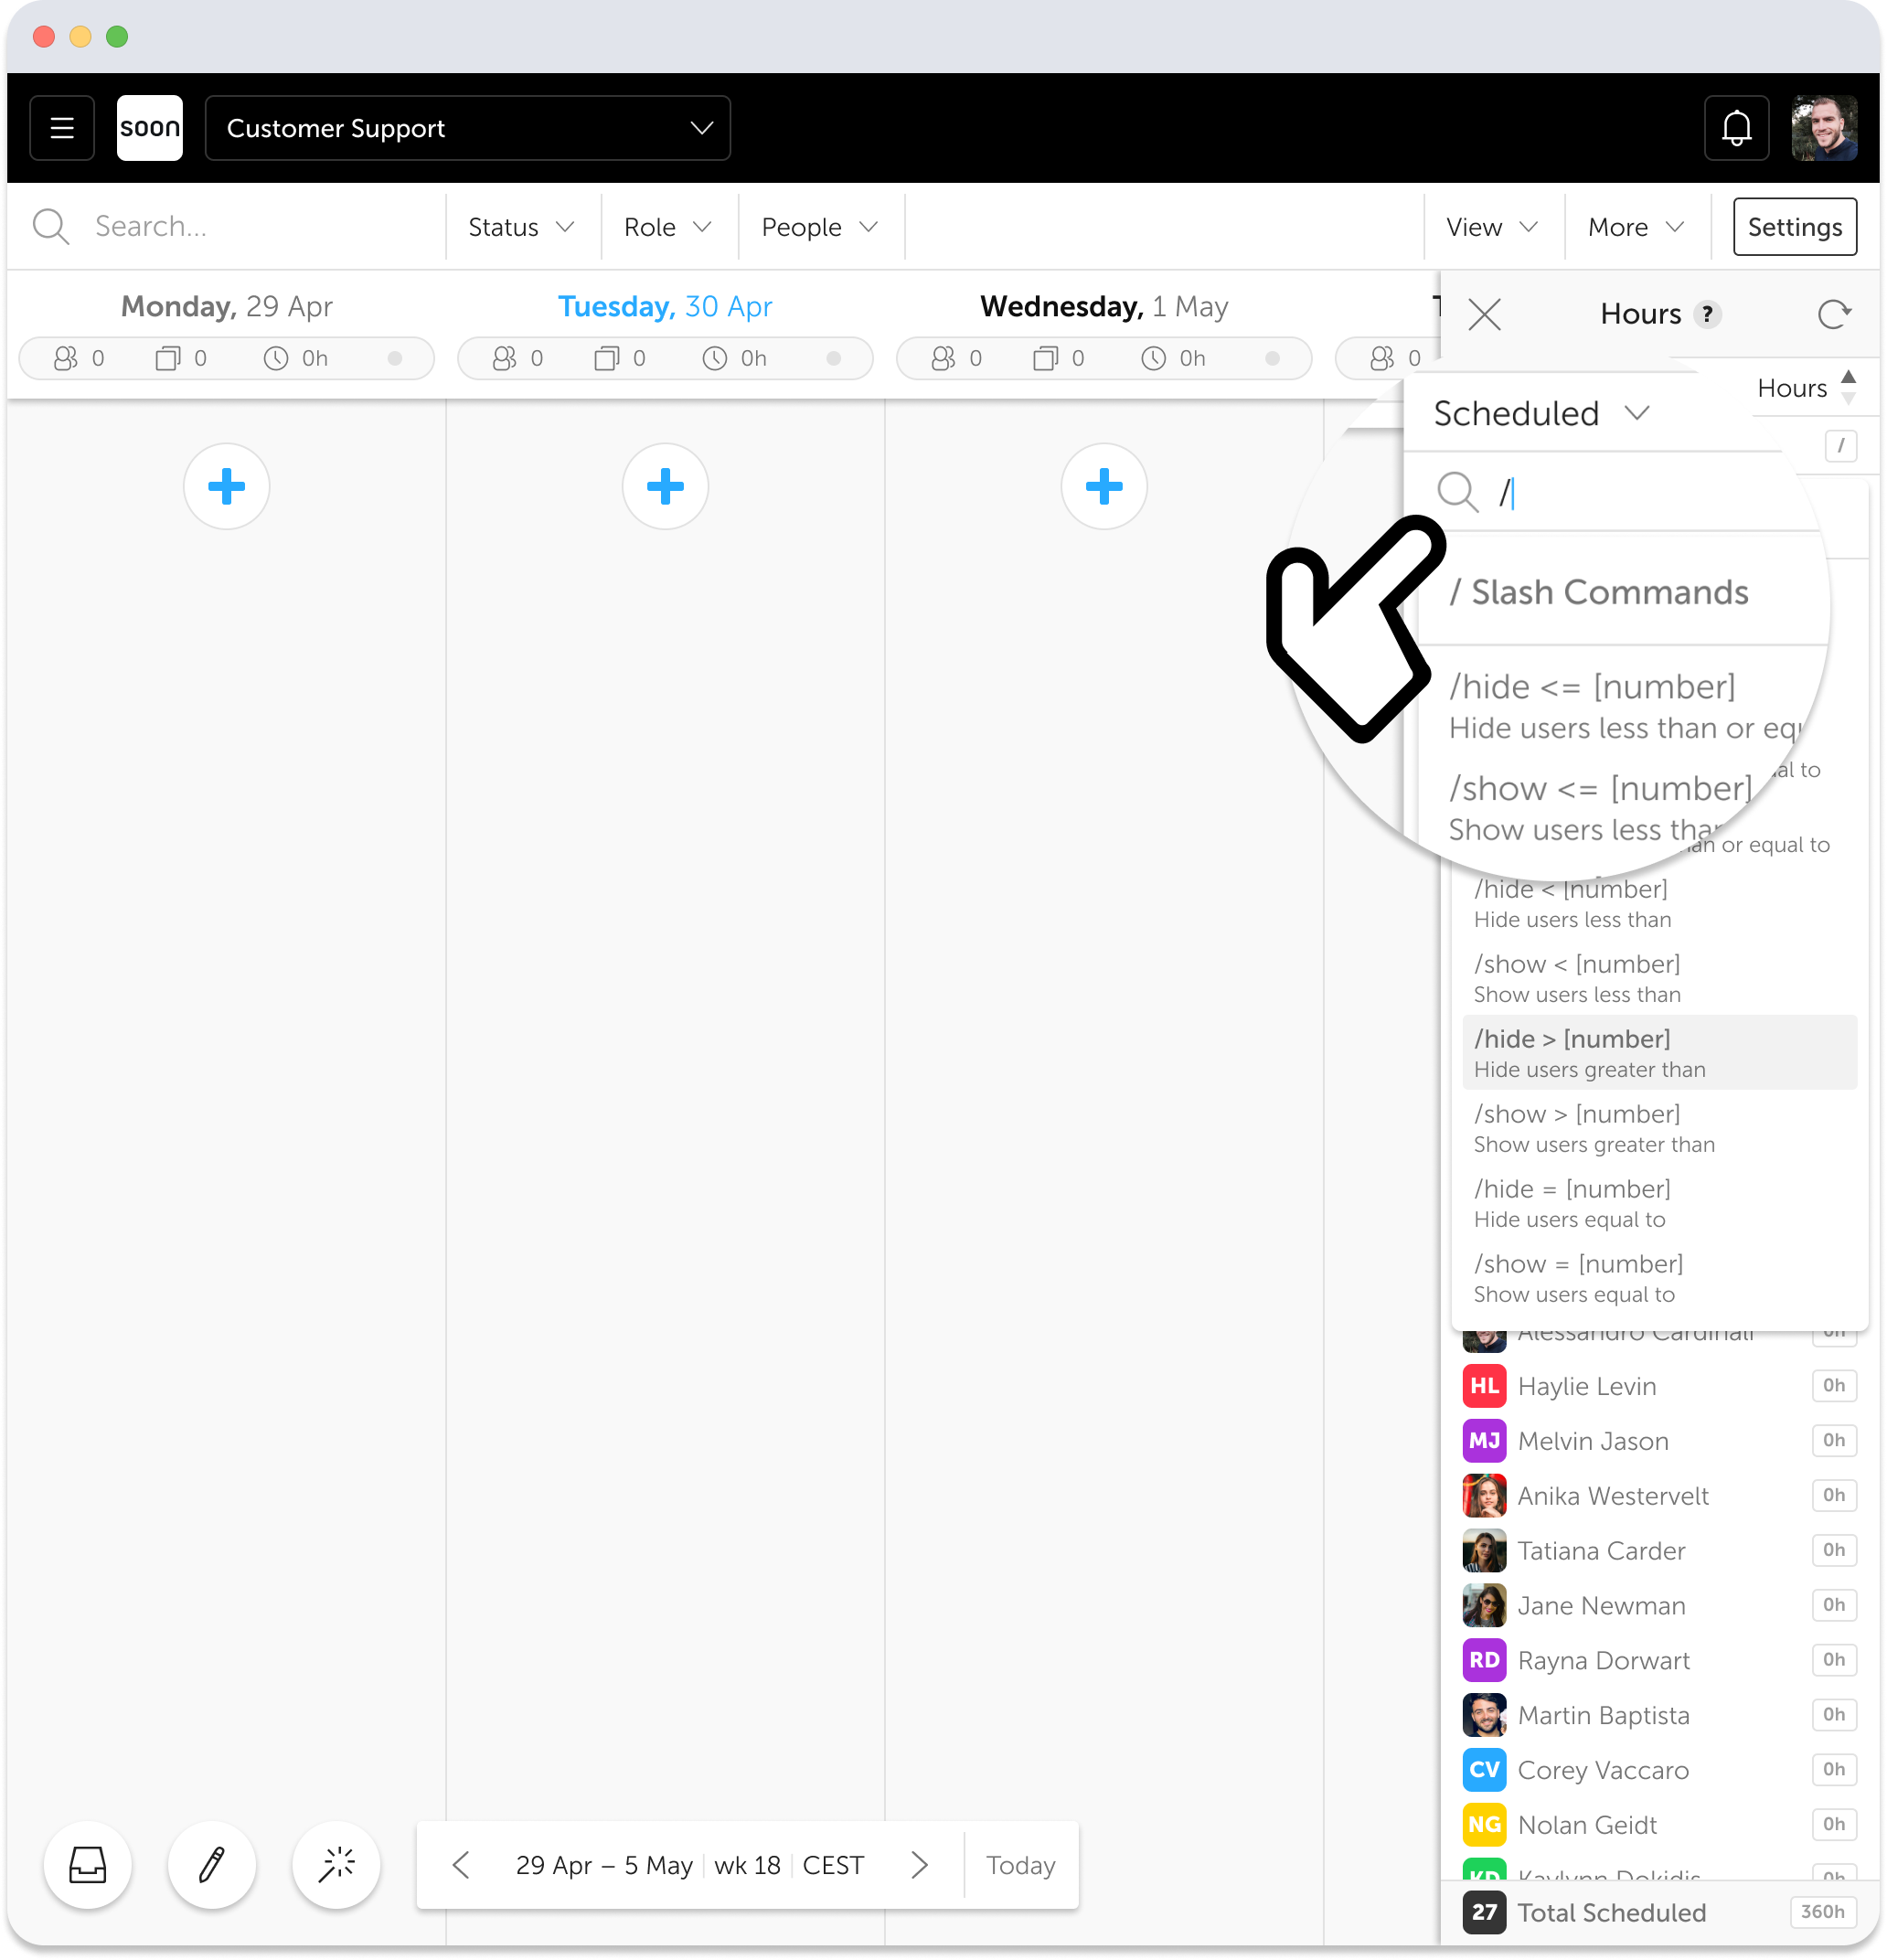Open Hours help question mark
Screen dimensions: 1887x1960
(x=1708, y=314)
